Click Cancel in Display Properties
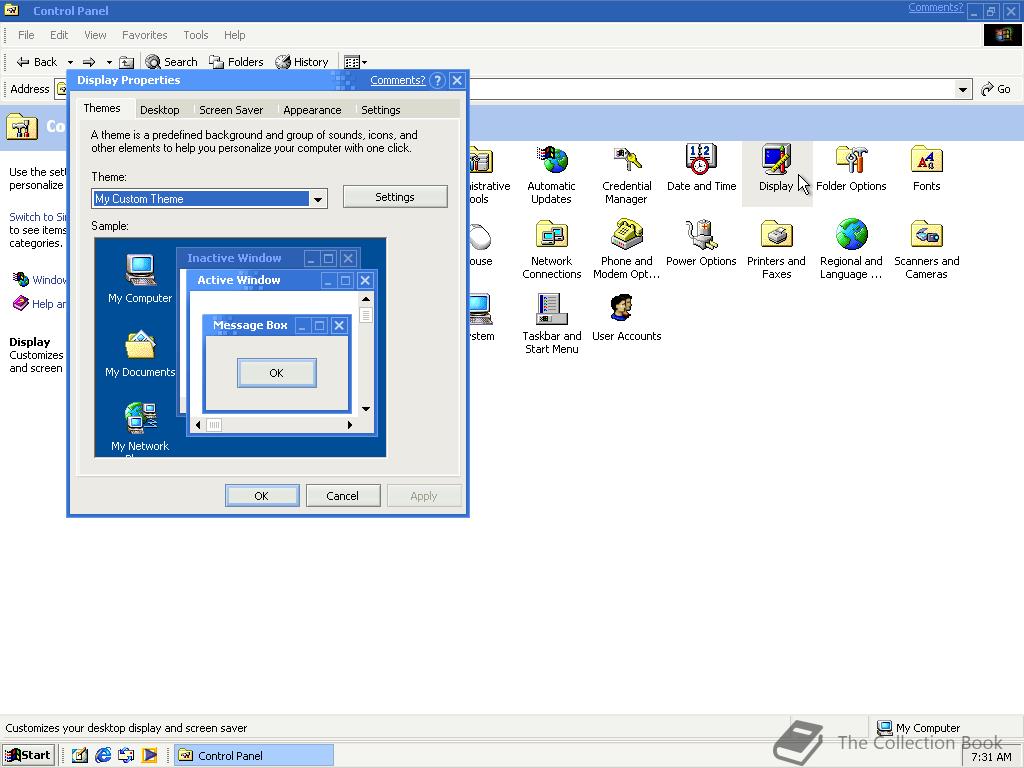1024x768 pixels. pos(343,496)
